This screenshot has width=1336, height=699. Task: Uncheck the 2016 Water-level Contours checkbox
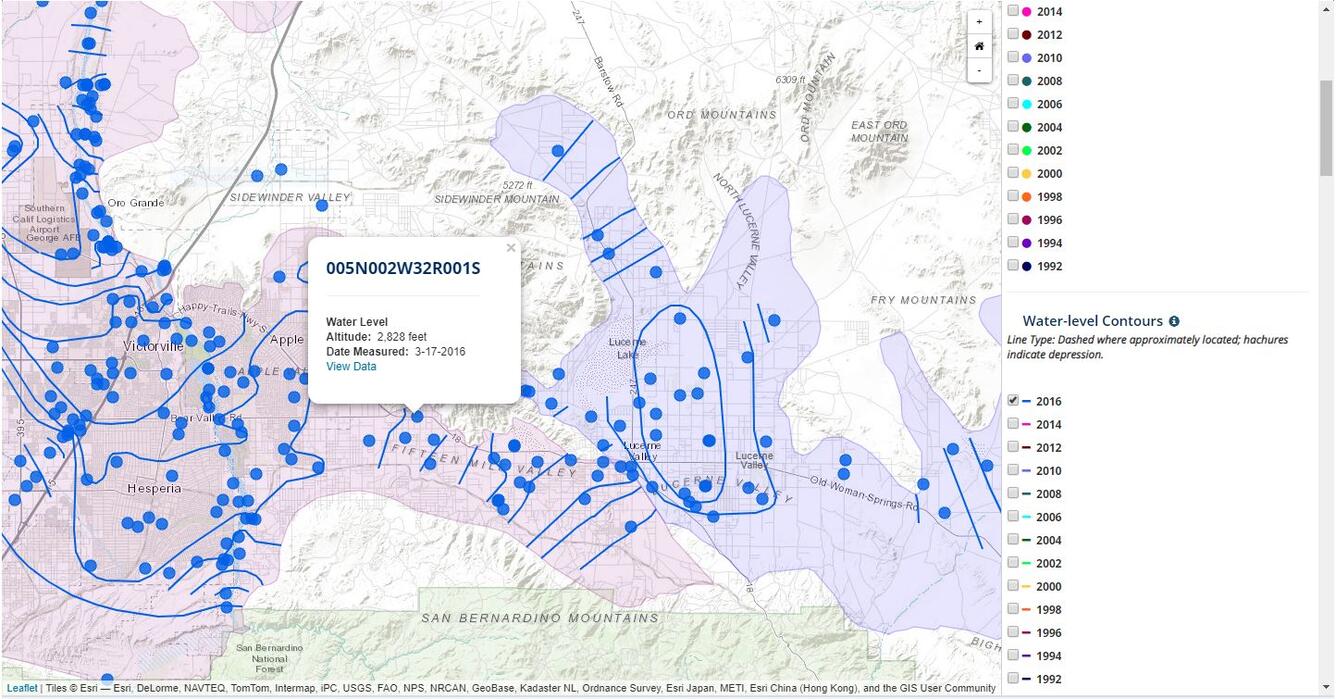click(1013, 400)
